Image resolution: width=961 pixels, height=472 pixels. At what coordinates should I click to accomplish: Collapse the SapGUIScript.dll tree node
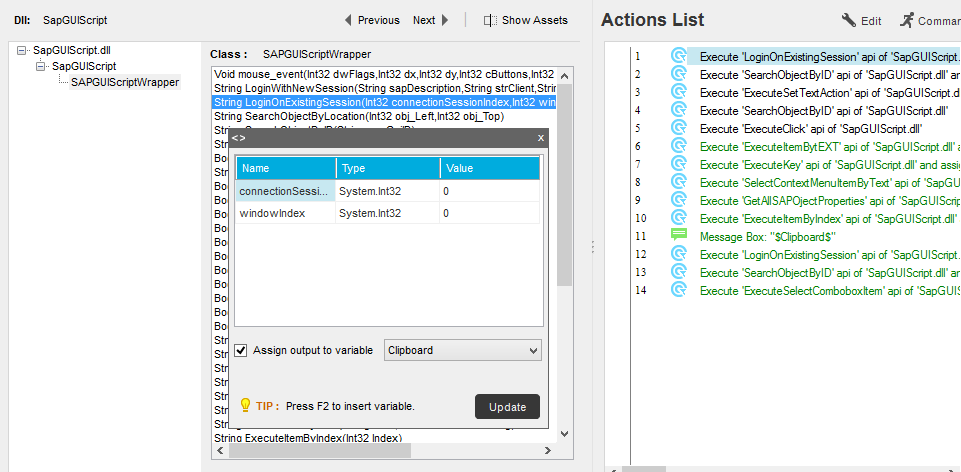coord(24,49)
